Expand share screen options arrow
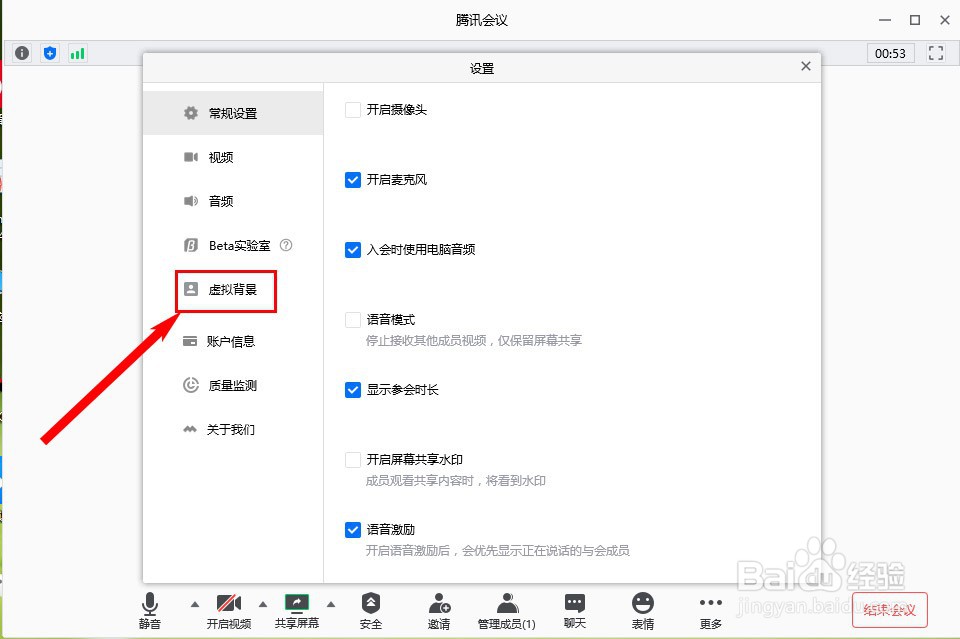Image resolution: width=960 pixels, height=639 pixels. tap(331, 604)
